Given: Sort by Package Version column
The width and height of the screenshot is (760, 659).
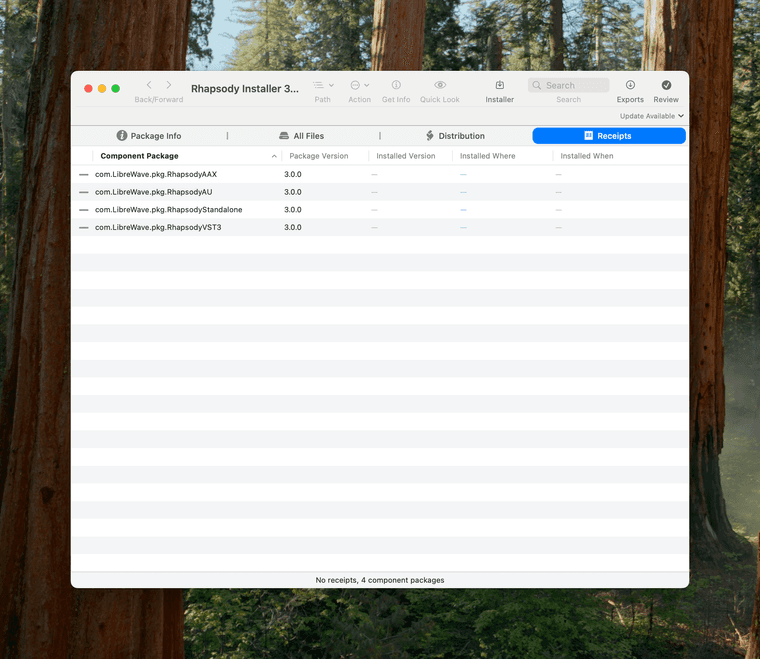Looking at the screenshot, I should pyautogui.click(x=318, y=156).
